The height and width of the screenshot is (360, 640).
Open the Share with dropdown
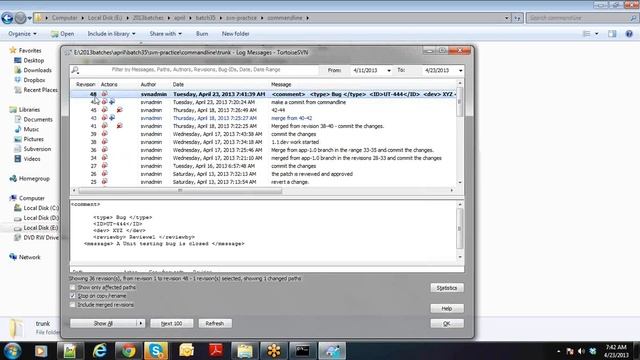165,34
